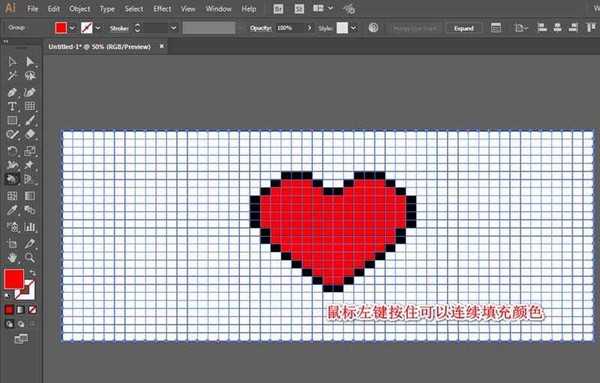This screenshot has width=600, height=383.
Task: Choose the Width tool
Action: click(12, 165)
